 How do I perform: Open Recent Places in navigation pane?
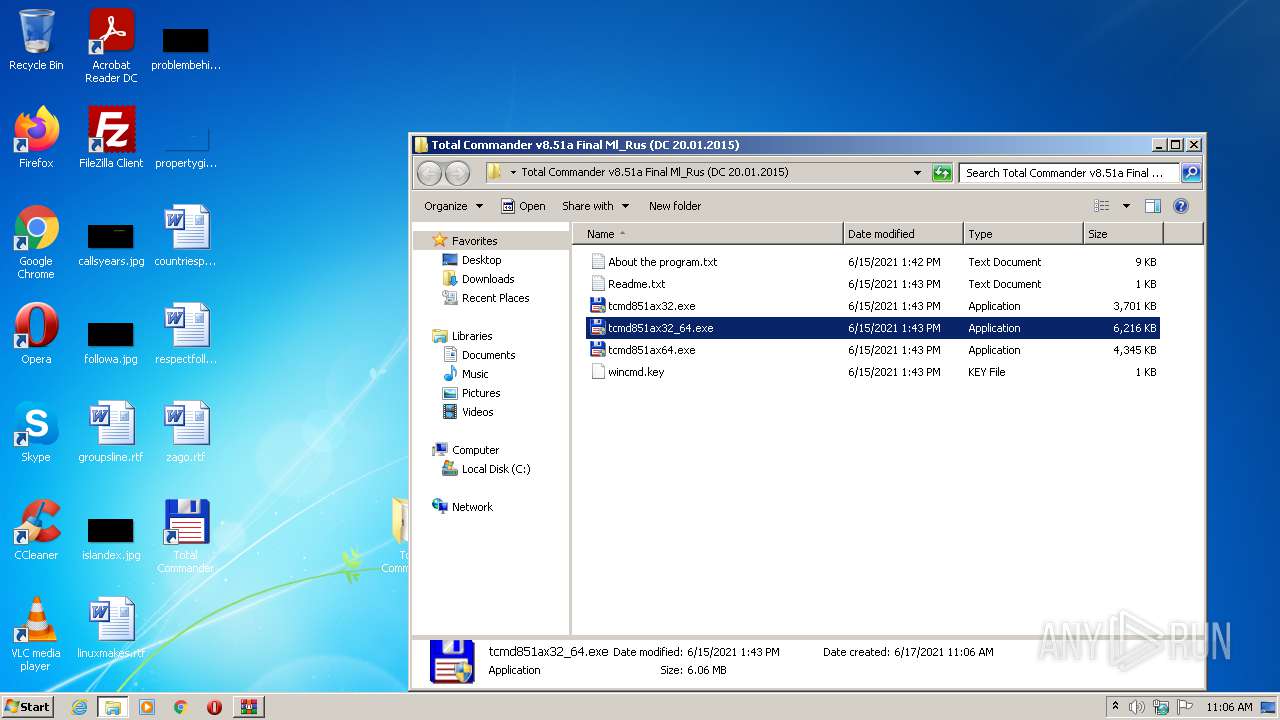tap(495, 298)
